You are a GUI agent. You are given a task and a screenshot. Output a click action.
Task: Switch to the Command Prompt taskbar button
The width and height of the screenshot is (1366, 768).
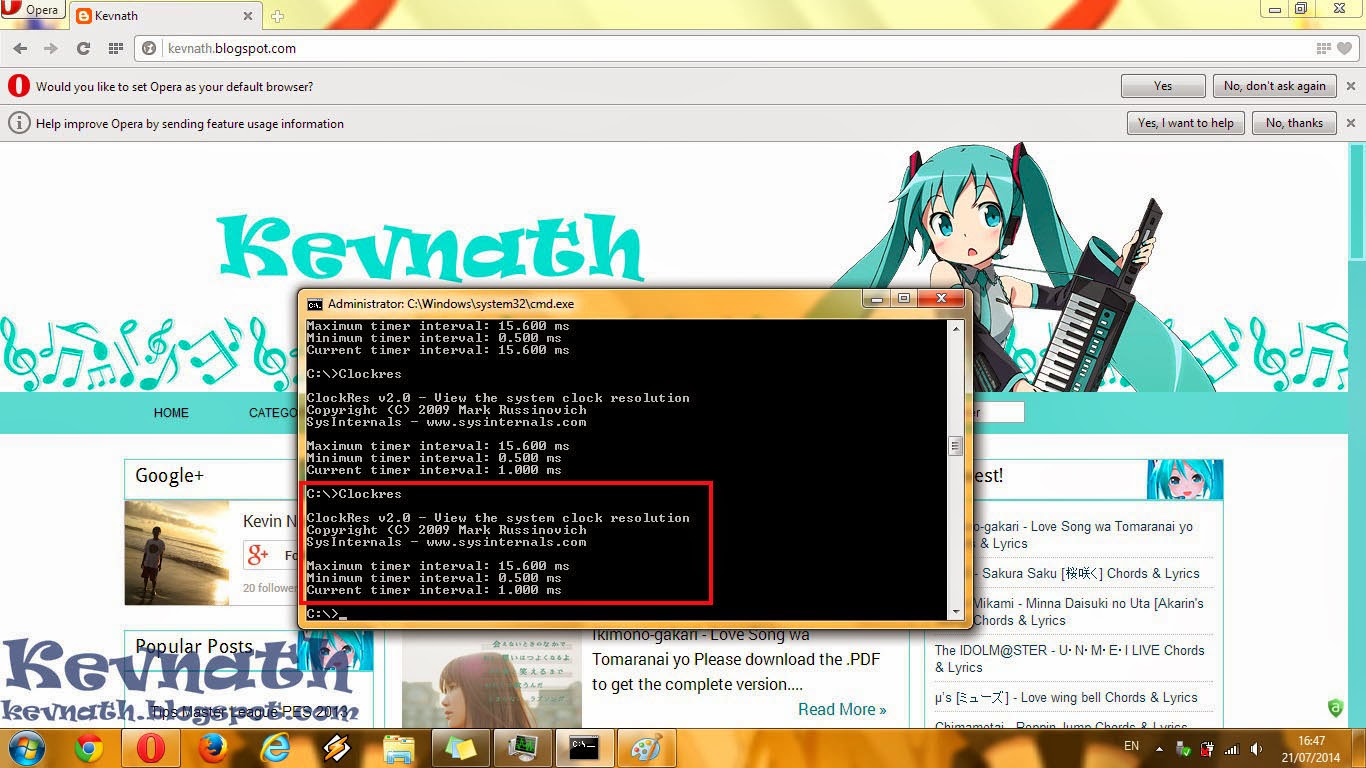[x=584, y=748]
